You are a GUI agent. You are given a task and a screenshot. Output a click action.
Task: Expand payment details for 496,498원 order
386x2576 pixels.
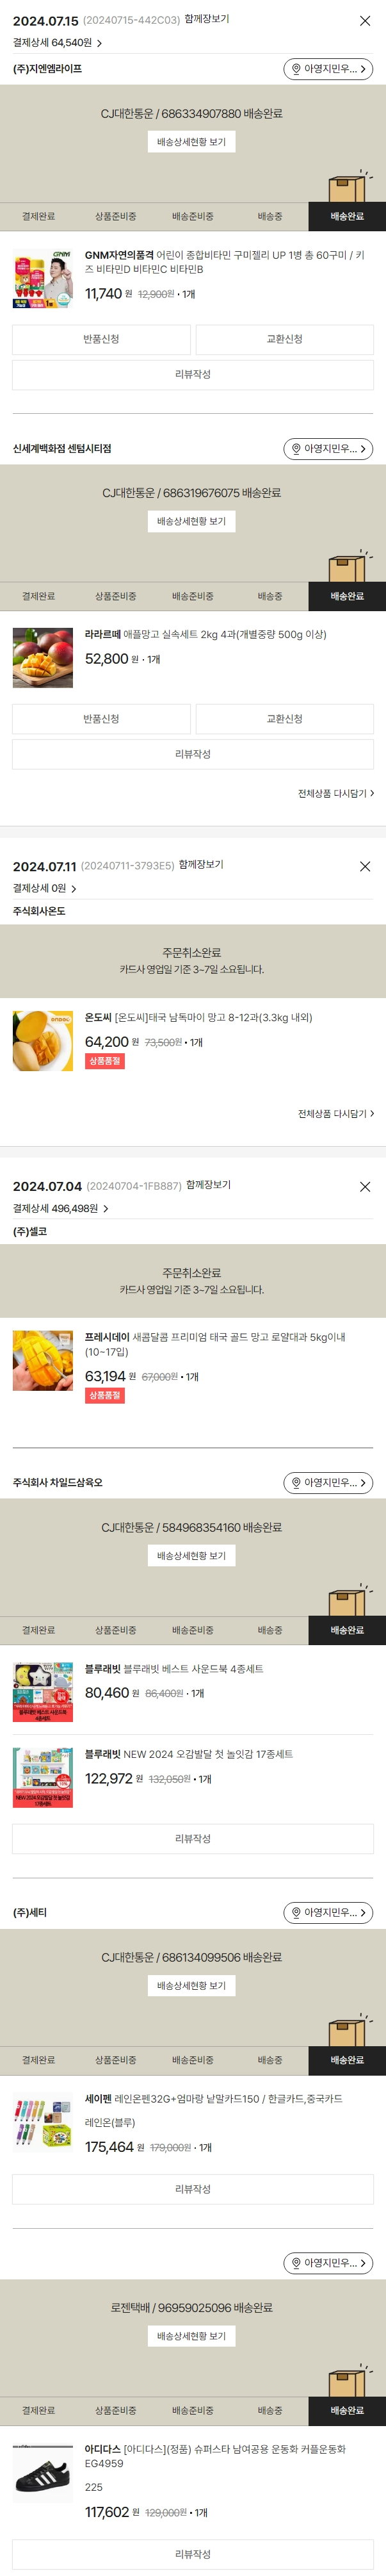(x=61, y=1208)
